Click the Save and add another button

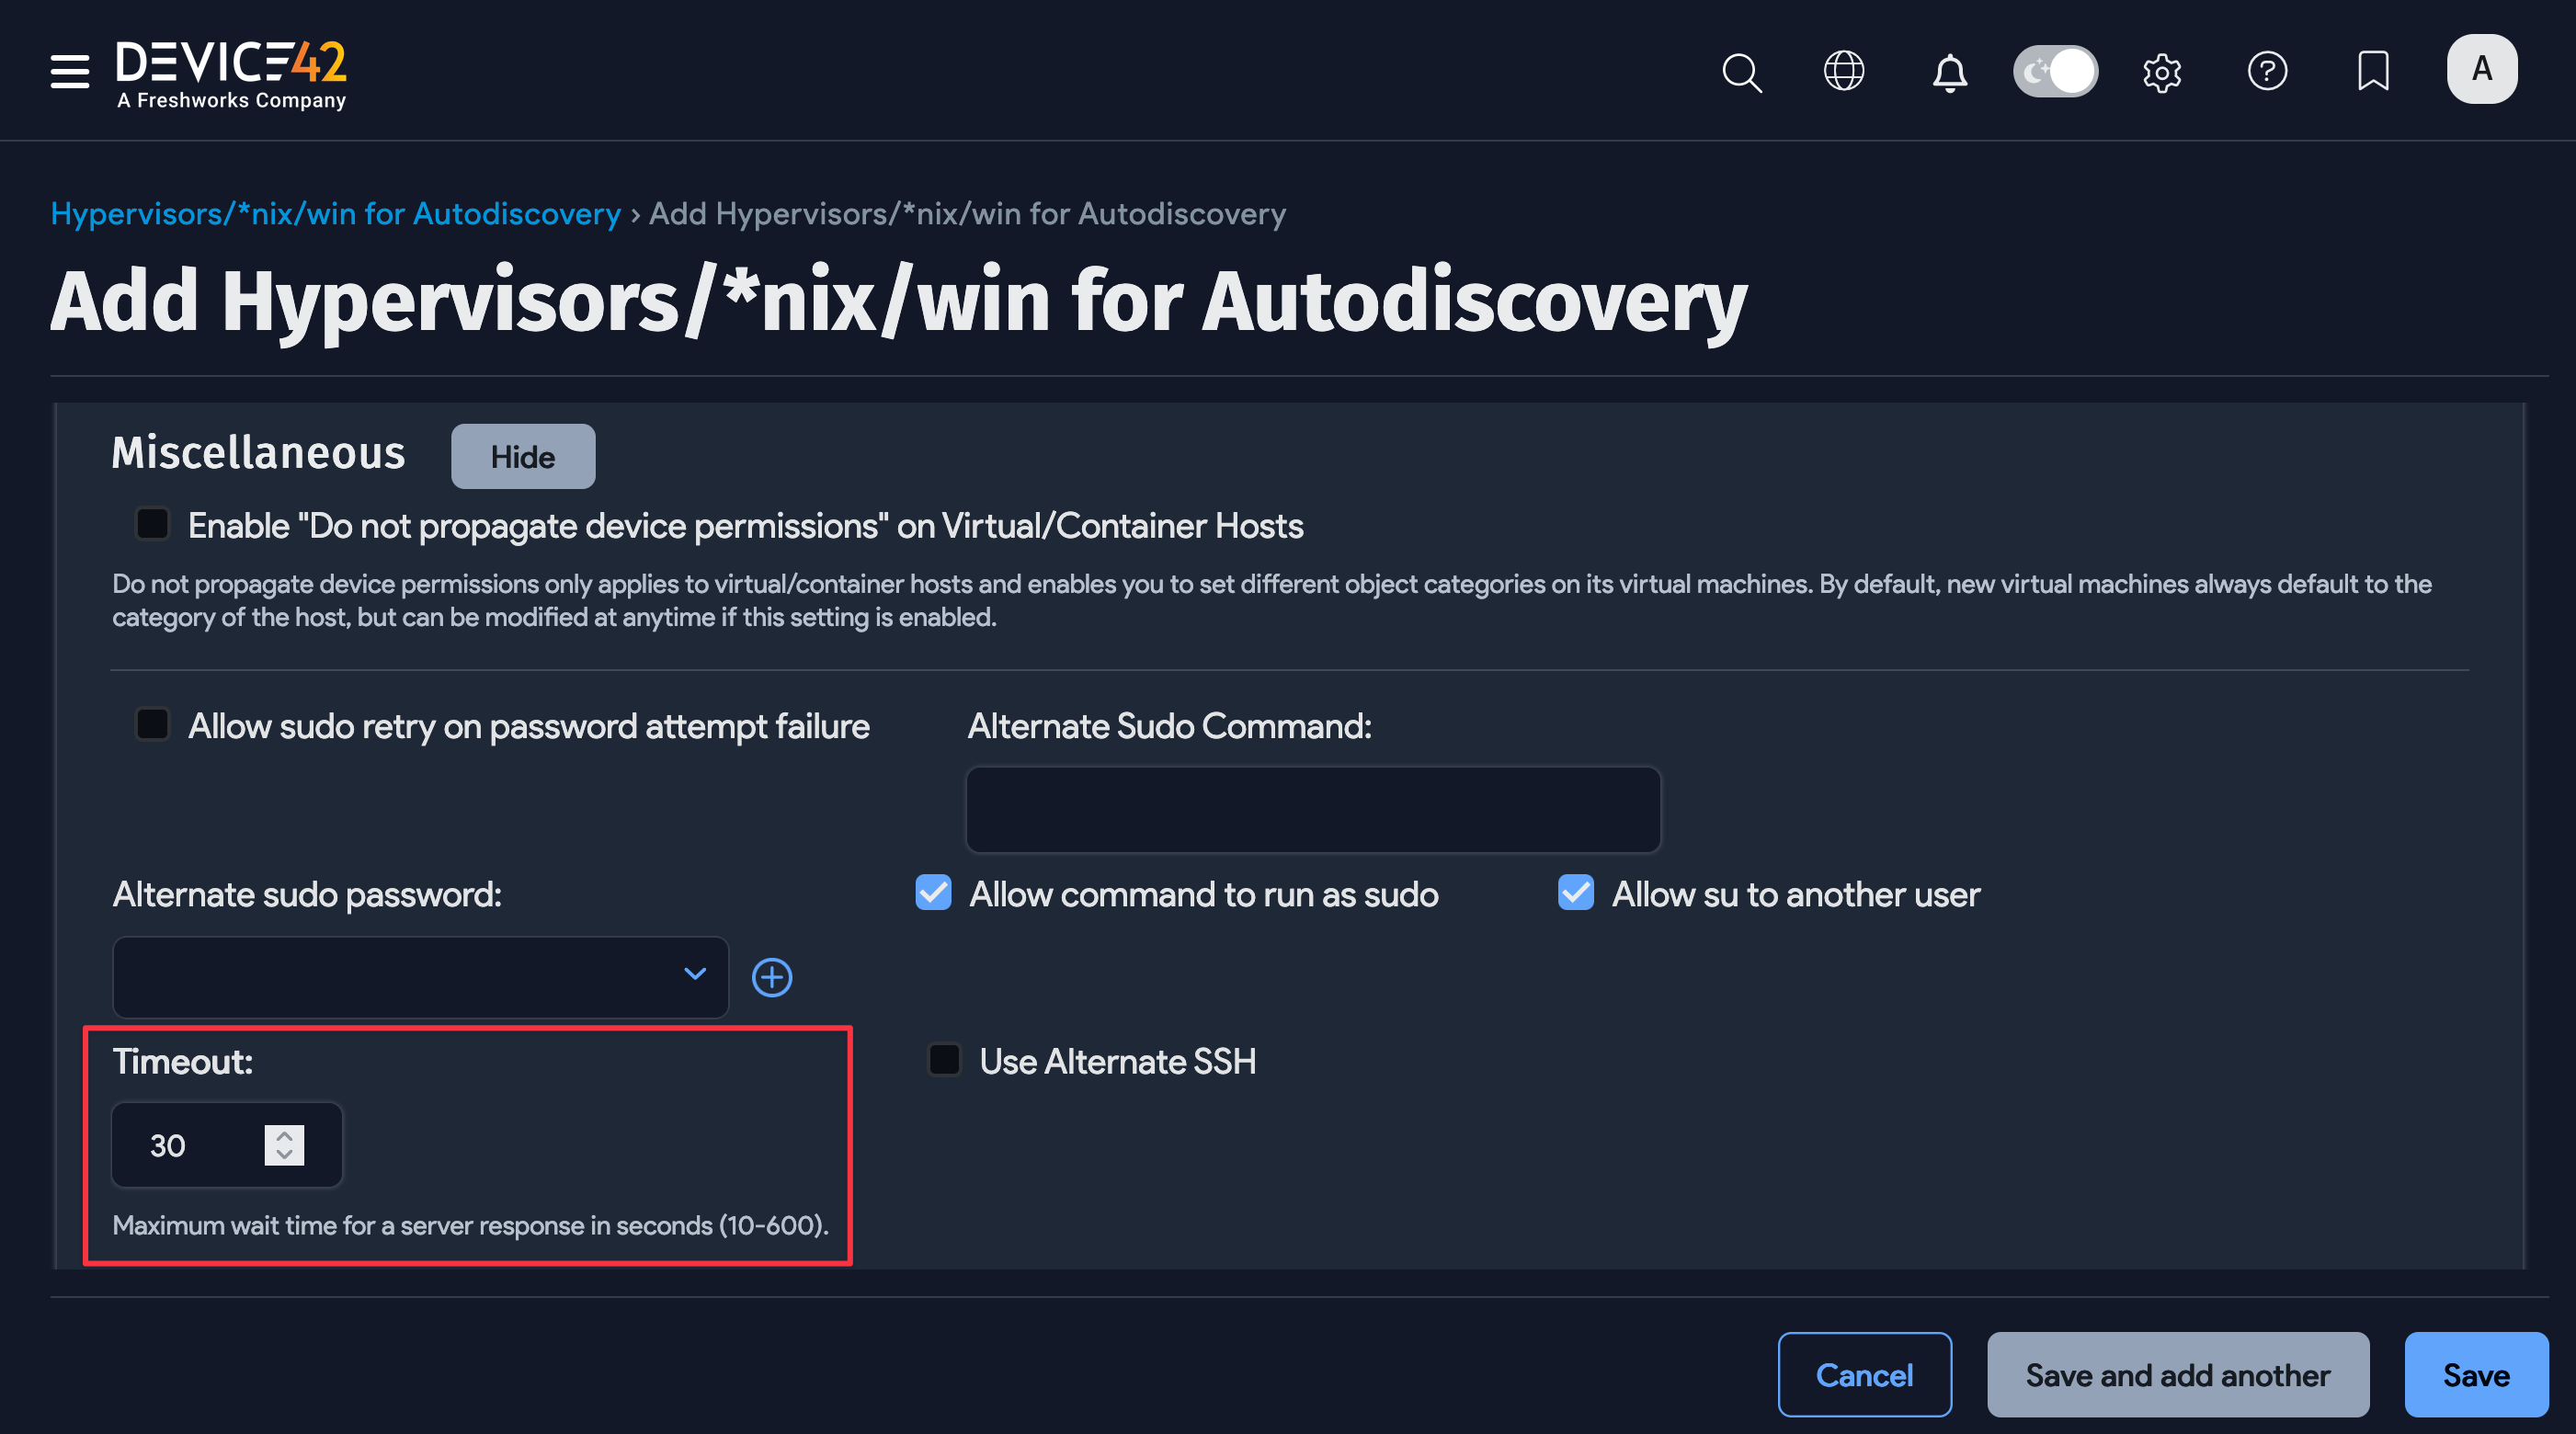tap(2177, 1375)
